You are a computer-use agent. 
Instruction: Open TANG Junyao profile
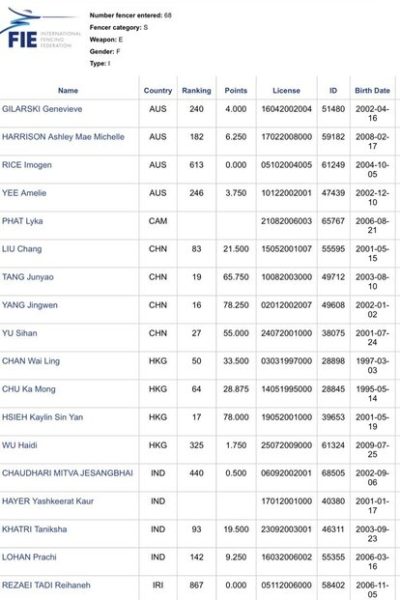click(28, 277)
